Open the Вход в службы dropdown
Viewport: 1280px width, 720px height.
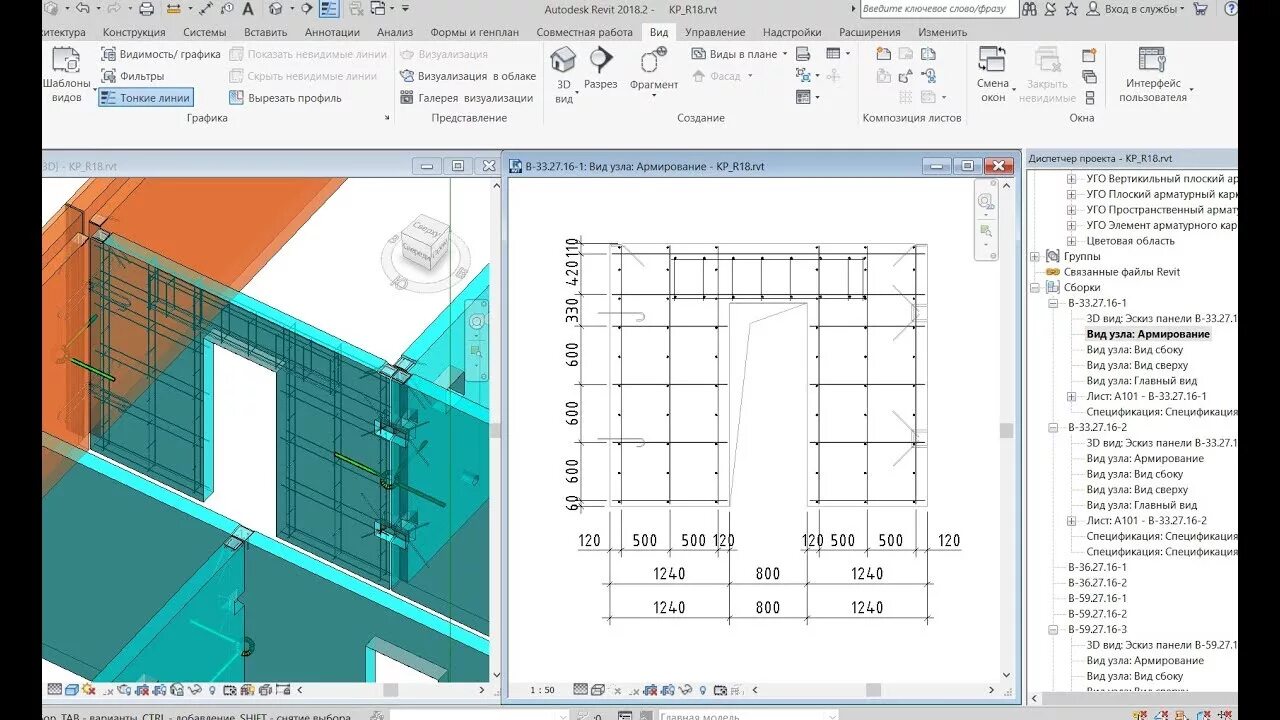click(1137, 9)
